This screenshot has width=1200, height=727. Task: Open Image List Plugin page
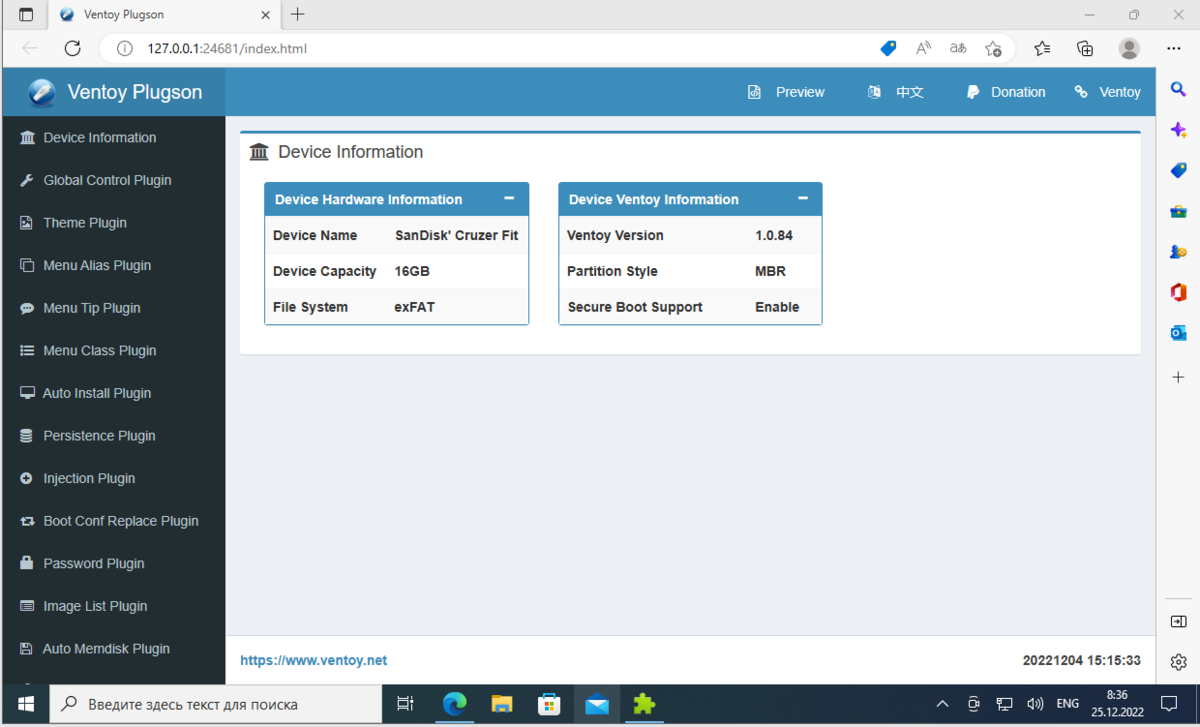point(112,606)
